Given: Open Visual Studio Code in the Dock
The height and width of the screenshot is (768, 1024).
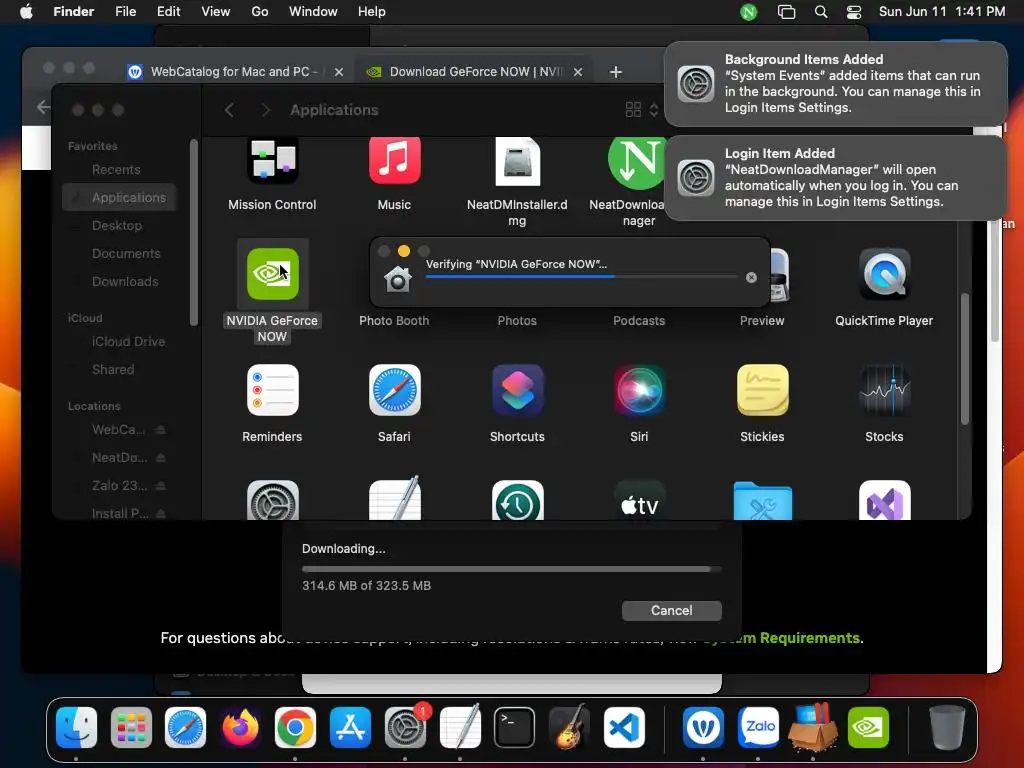Looking at the screenshot, I should pos(624,727).
